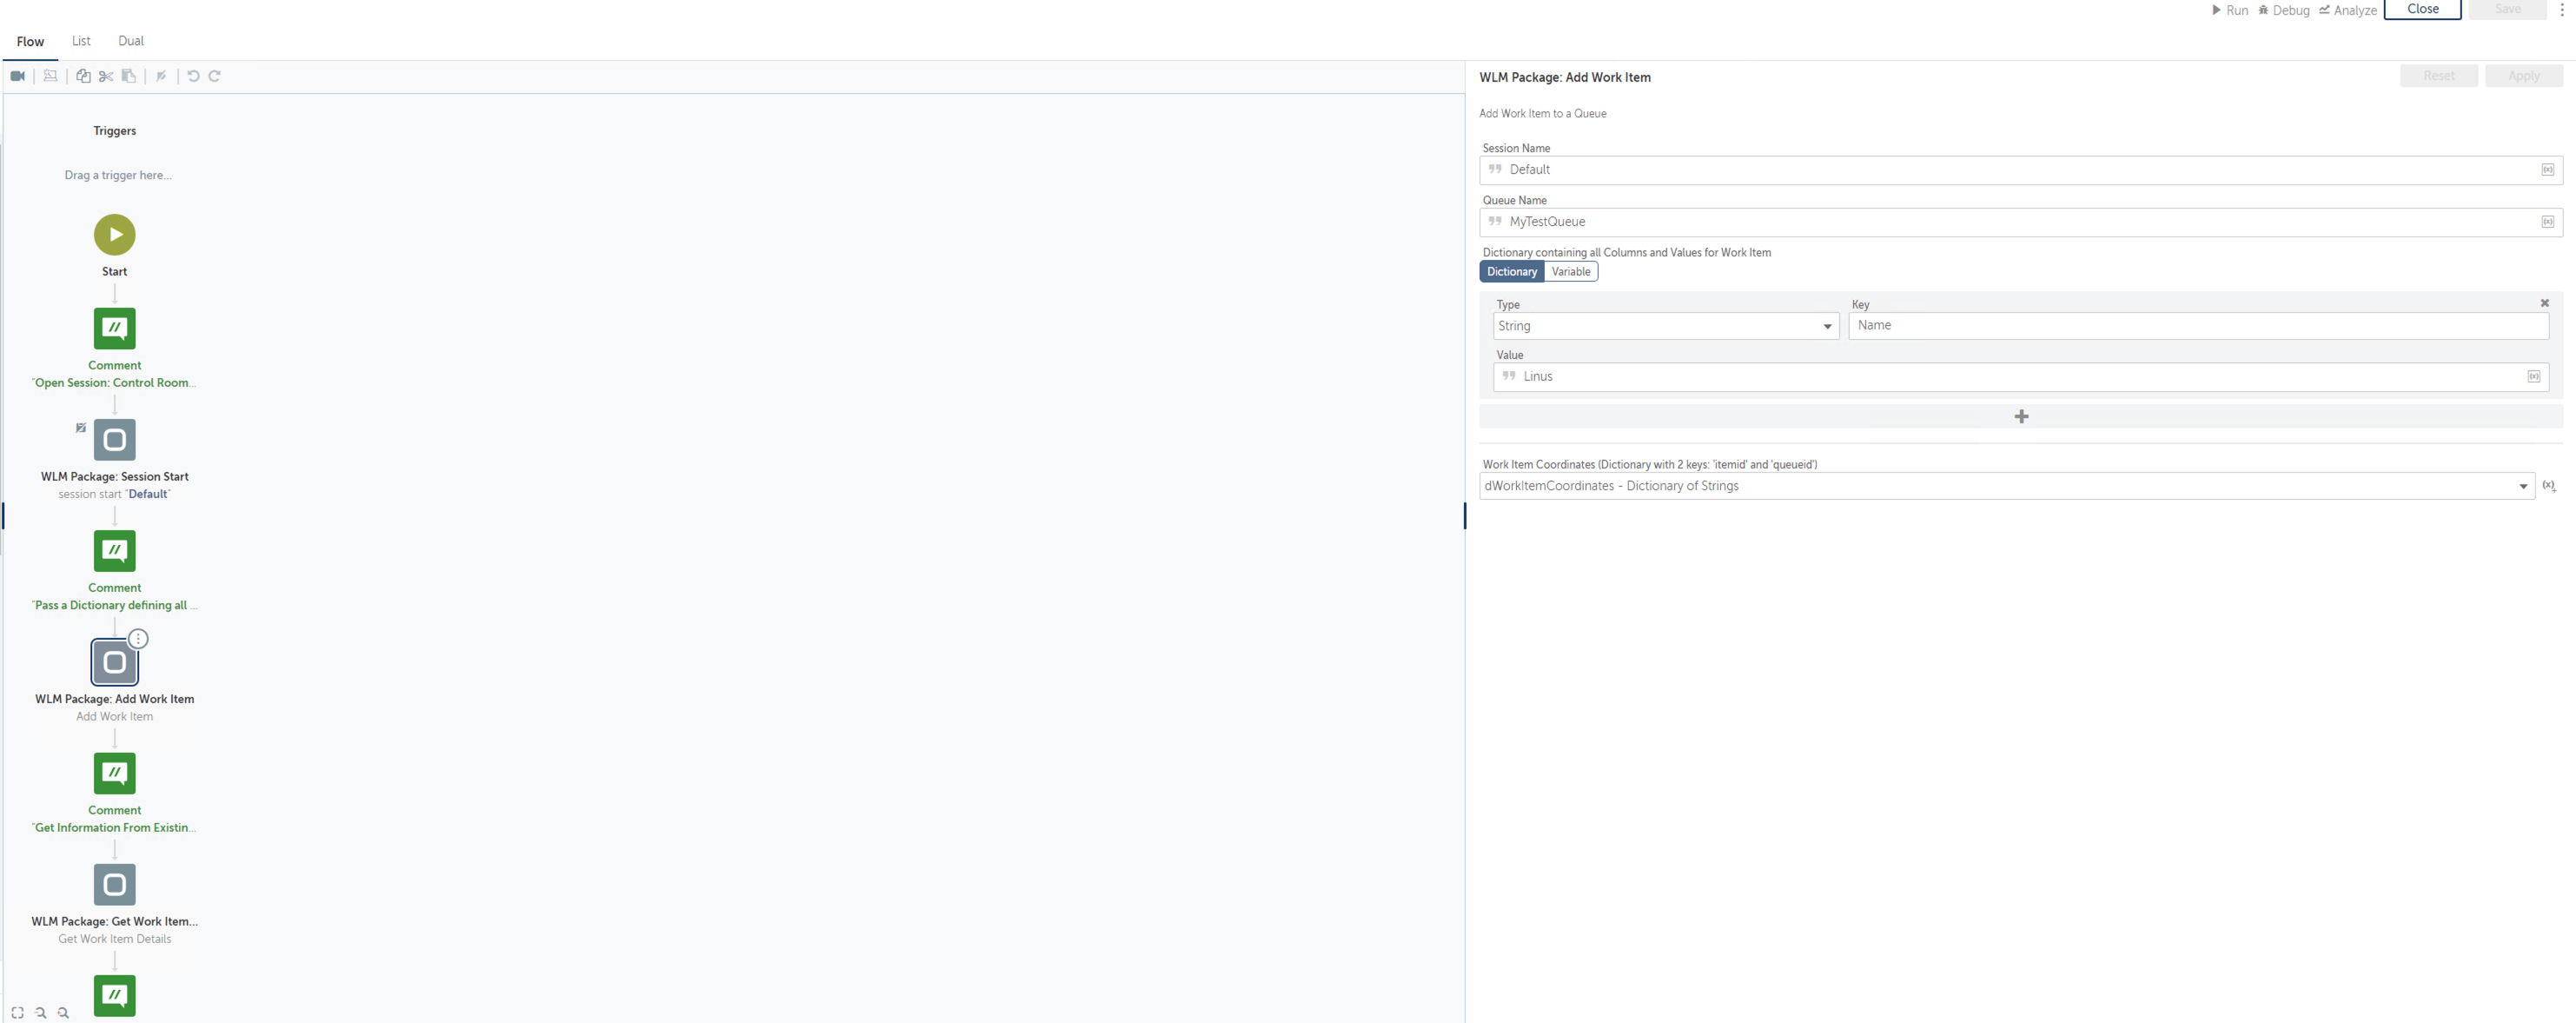Switch to the List tab

tap(81, 41)
